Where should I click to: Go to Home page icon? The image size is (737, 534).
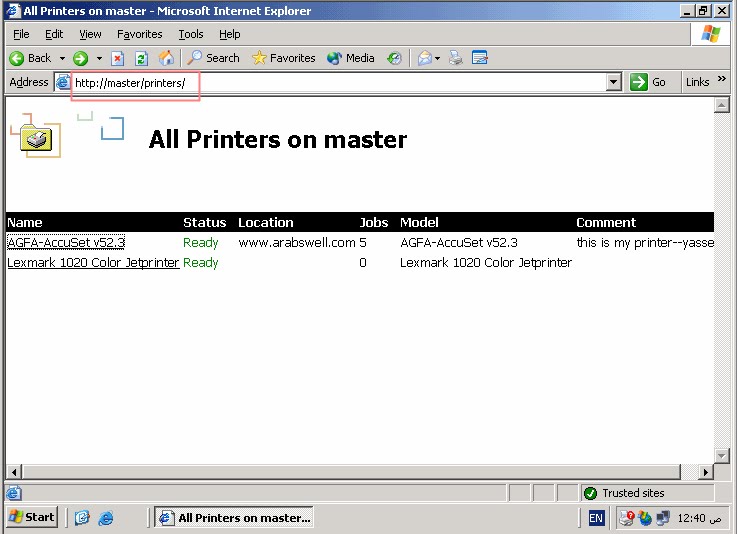coord(166,58)
